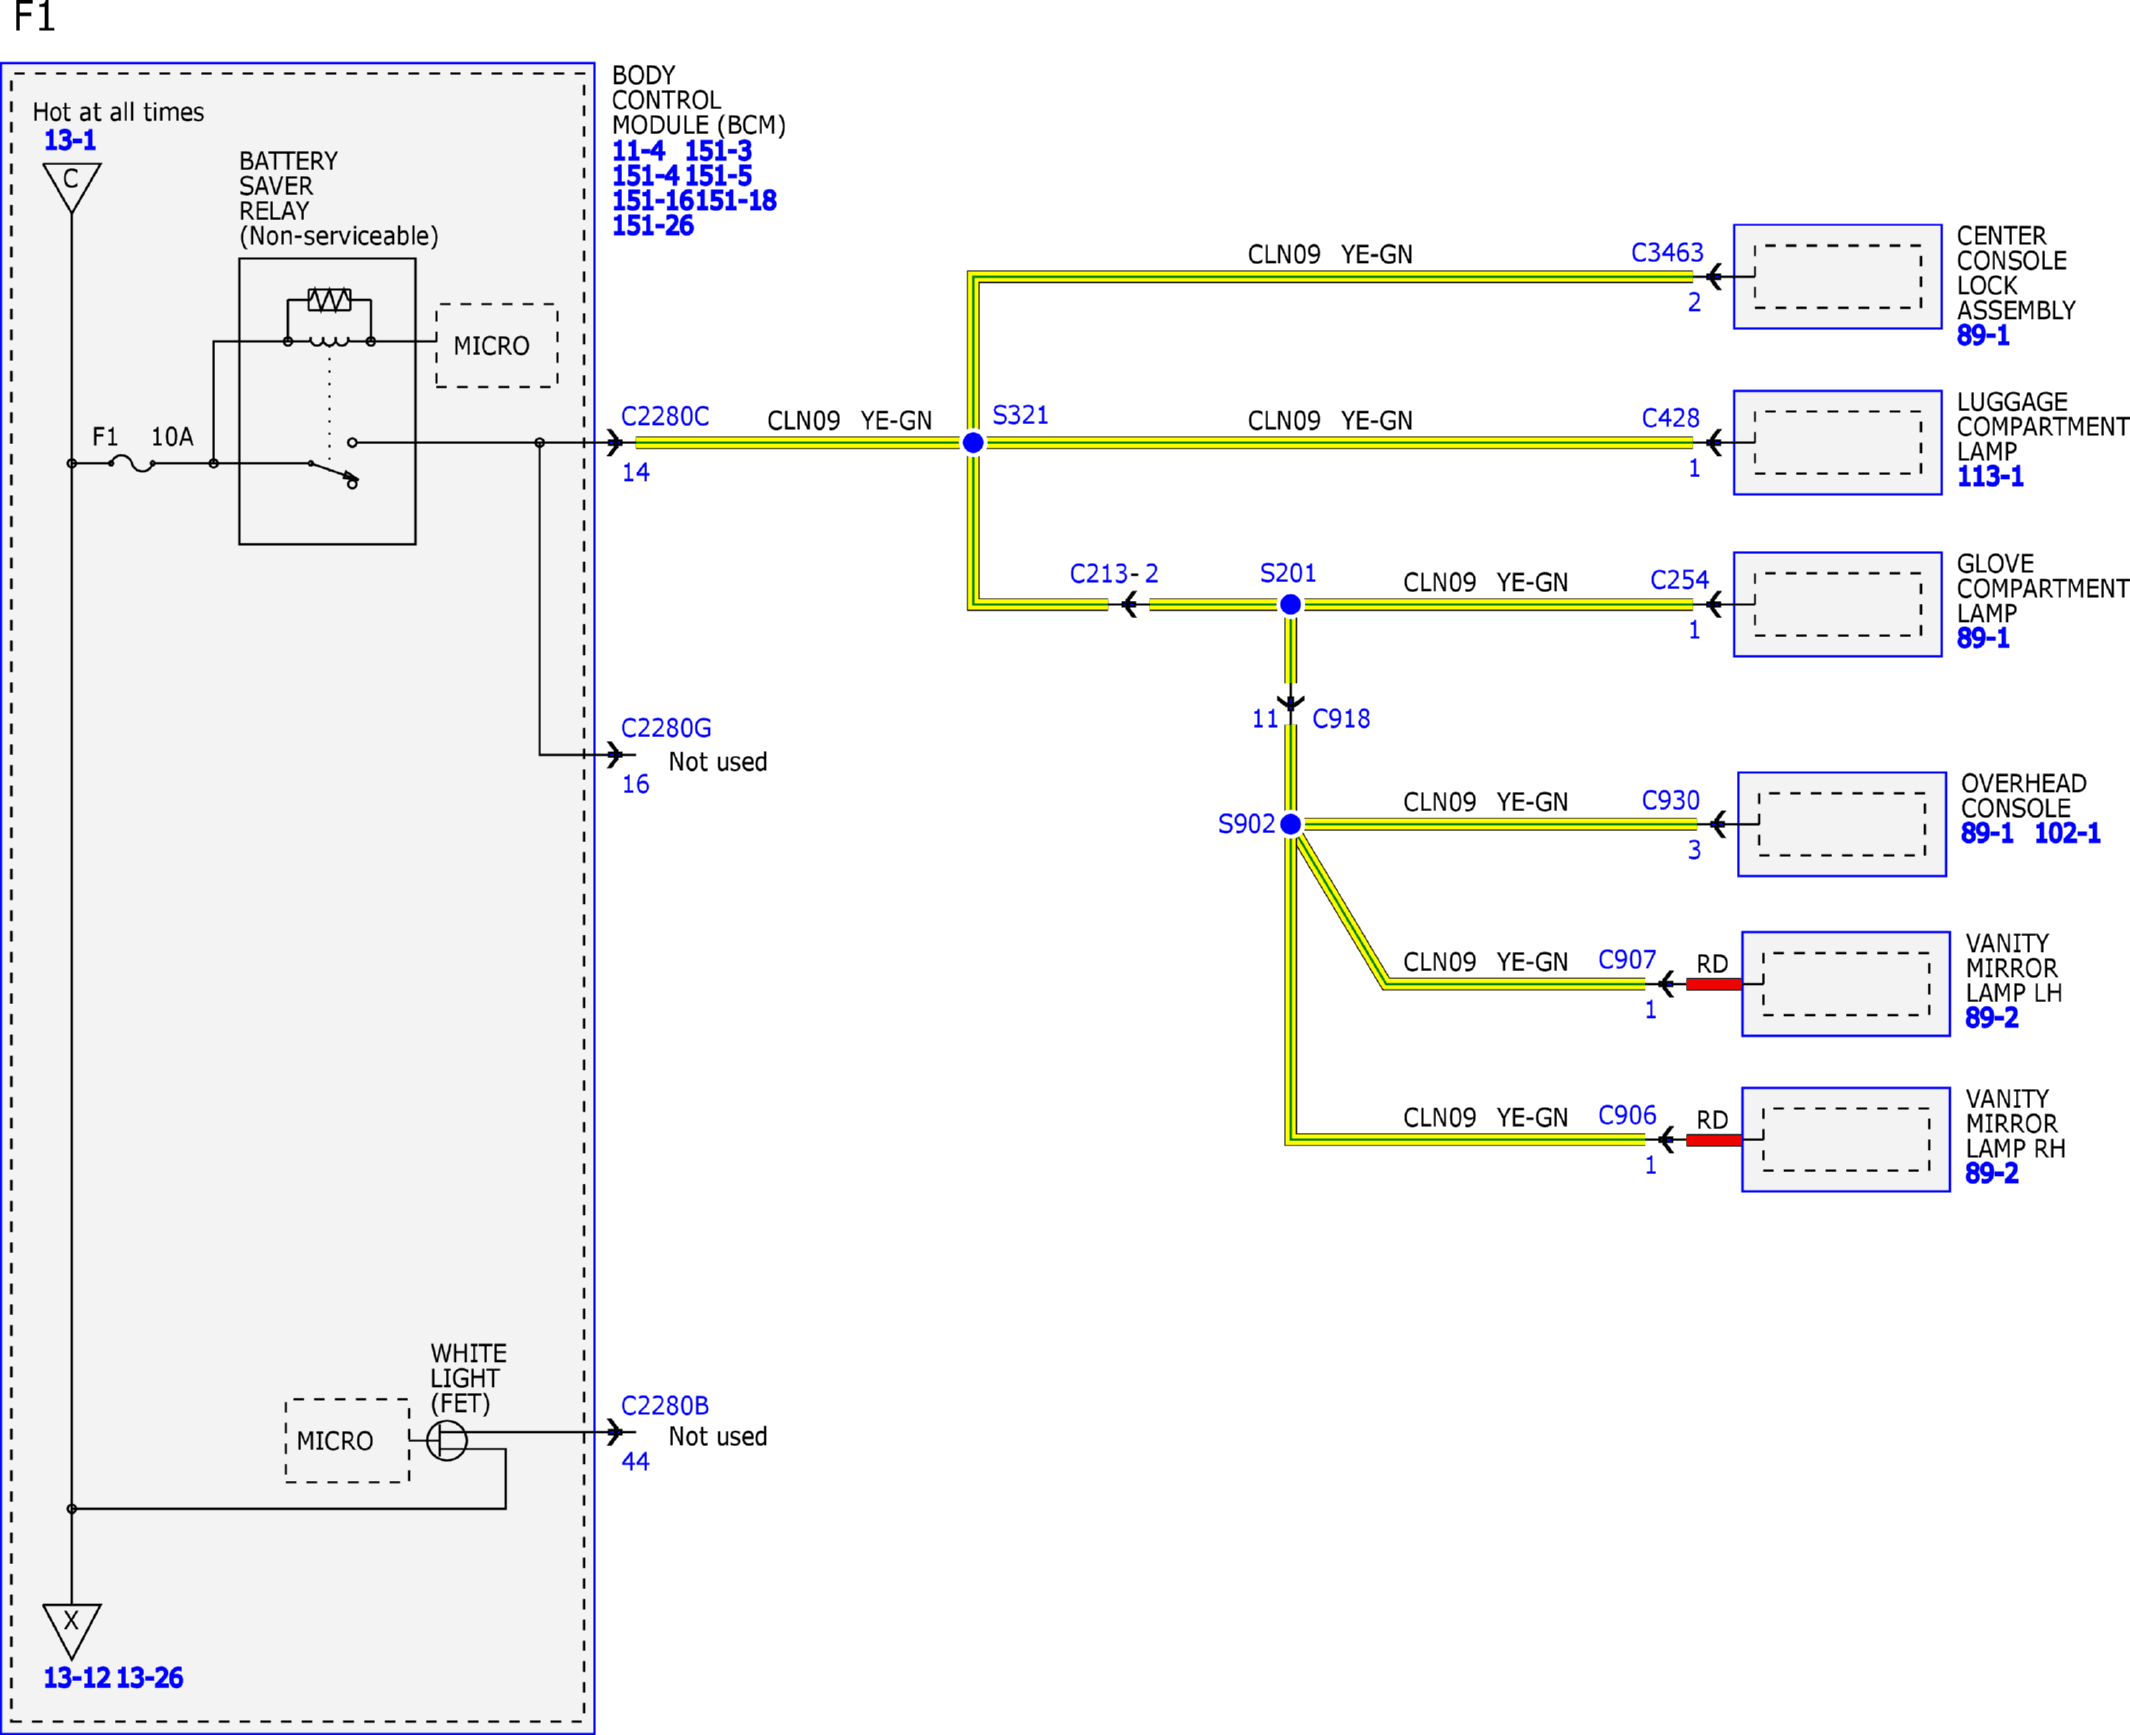The height and width of the screenshot is (1735, 2130).
Task: Click the Not used label at pin 44
Action: tap(718, 1437)
